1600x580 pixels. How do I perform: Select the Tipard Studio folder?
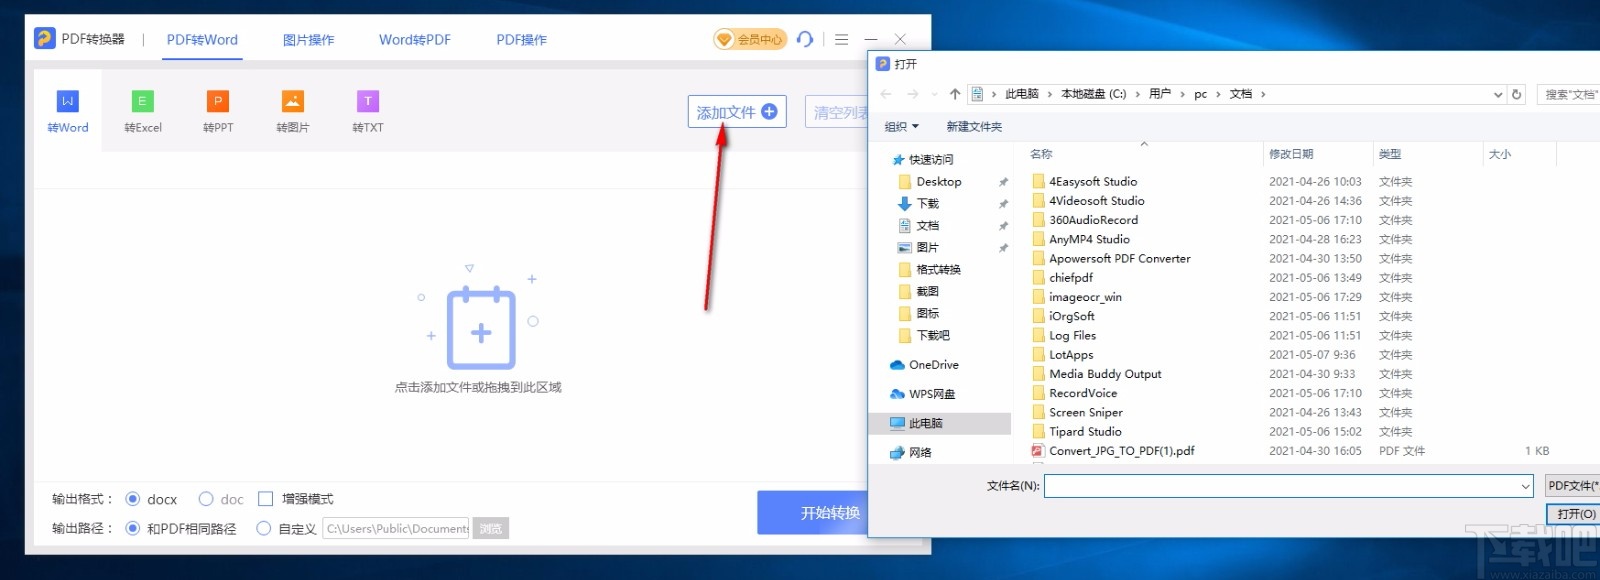coord(1085,432)
